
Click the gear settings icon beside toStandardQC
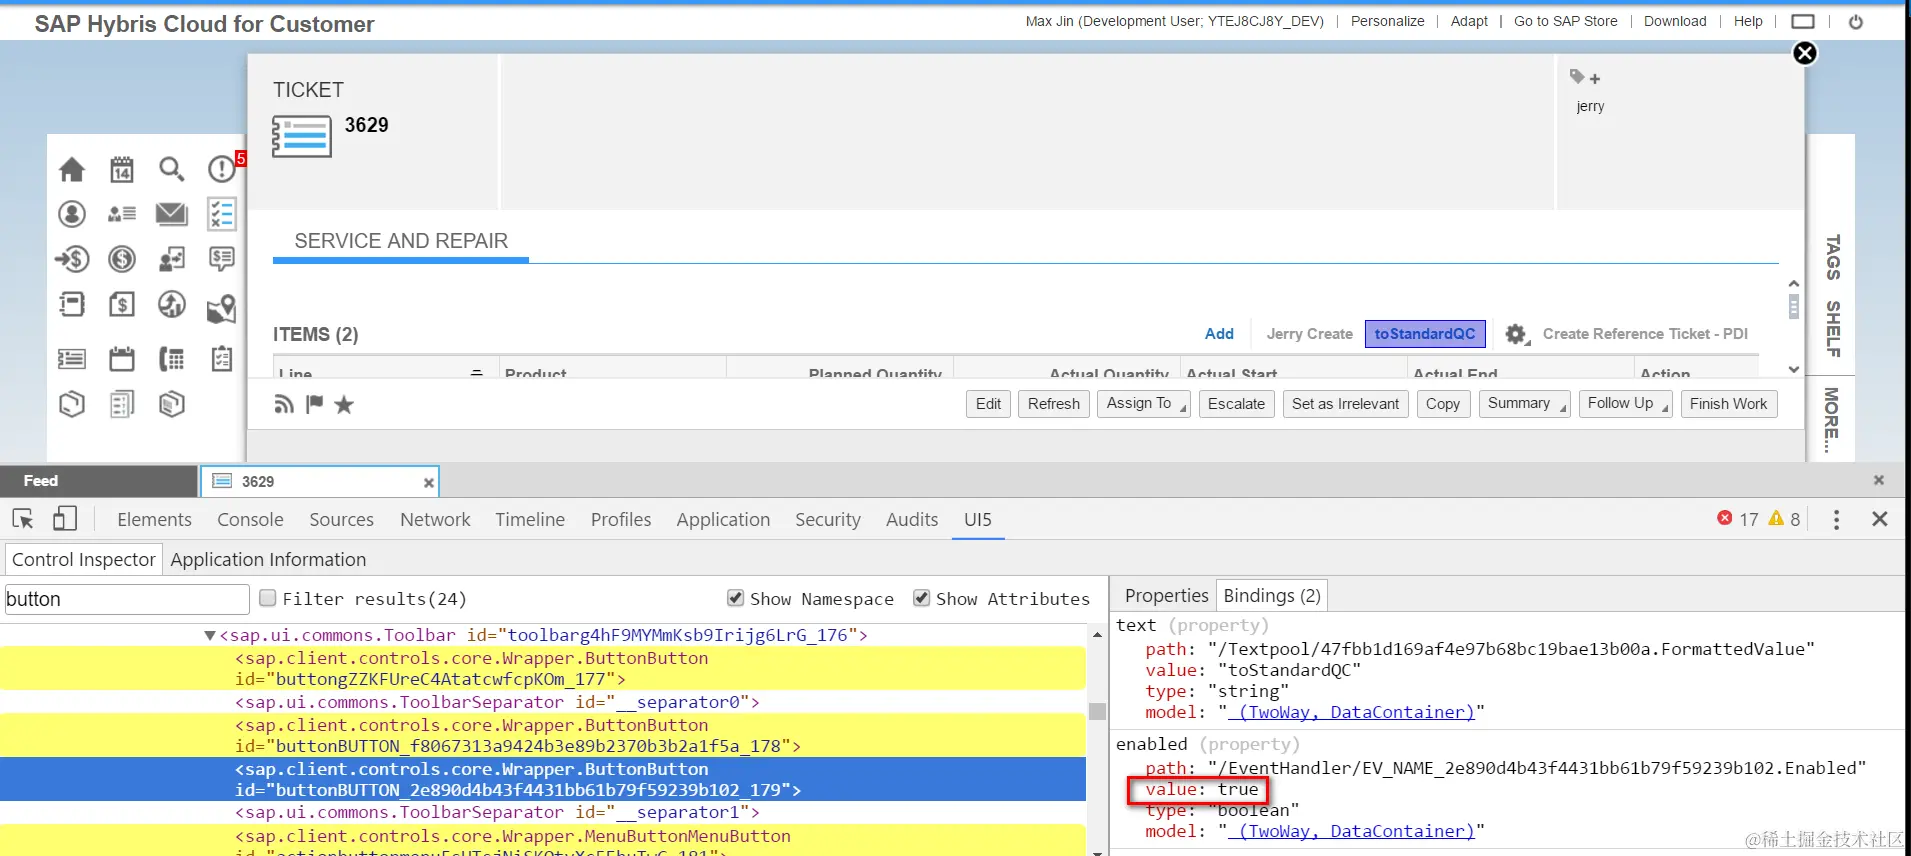[1517, 334]
